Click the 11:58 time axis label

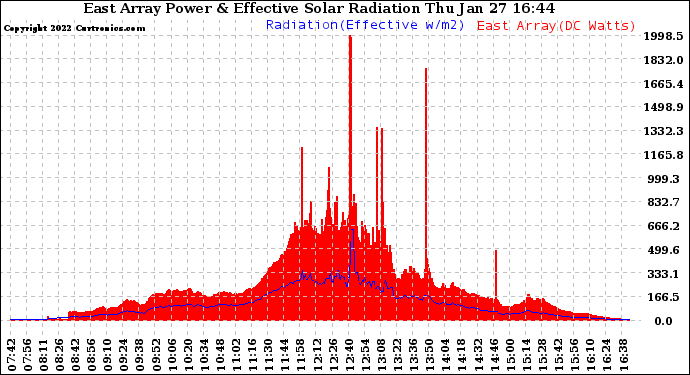coord(301,355)
